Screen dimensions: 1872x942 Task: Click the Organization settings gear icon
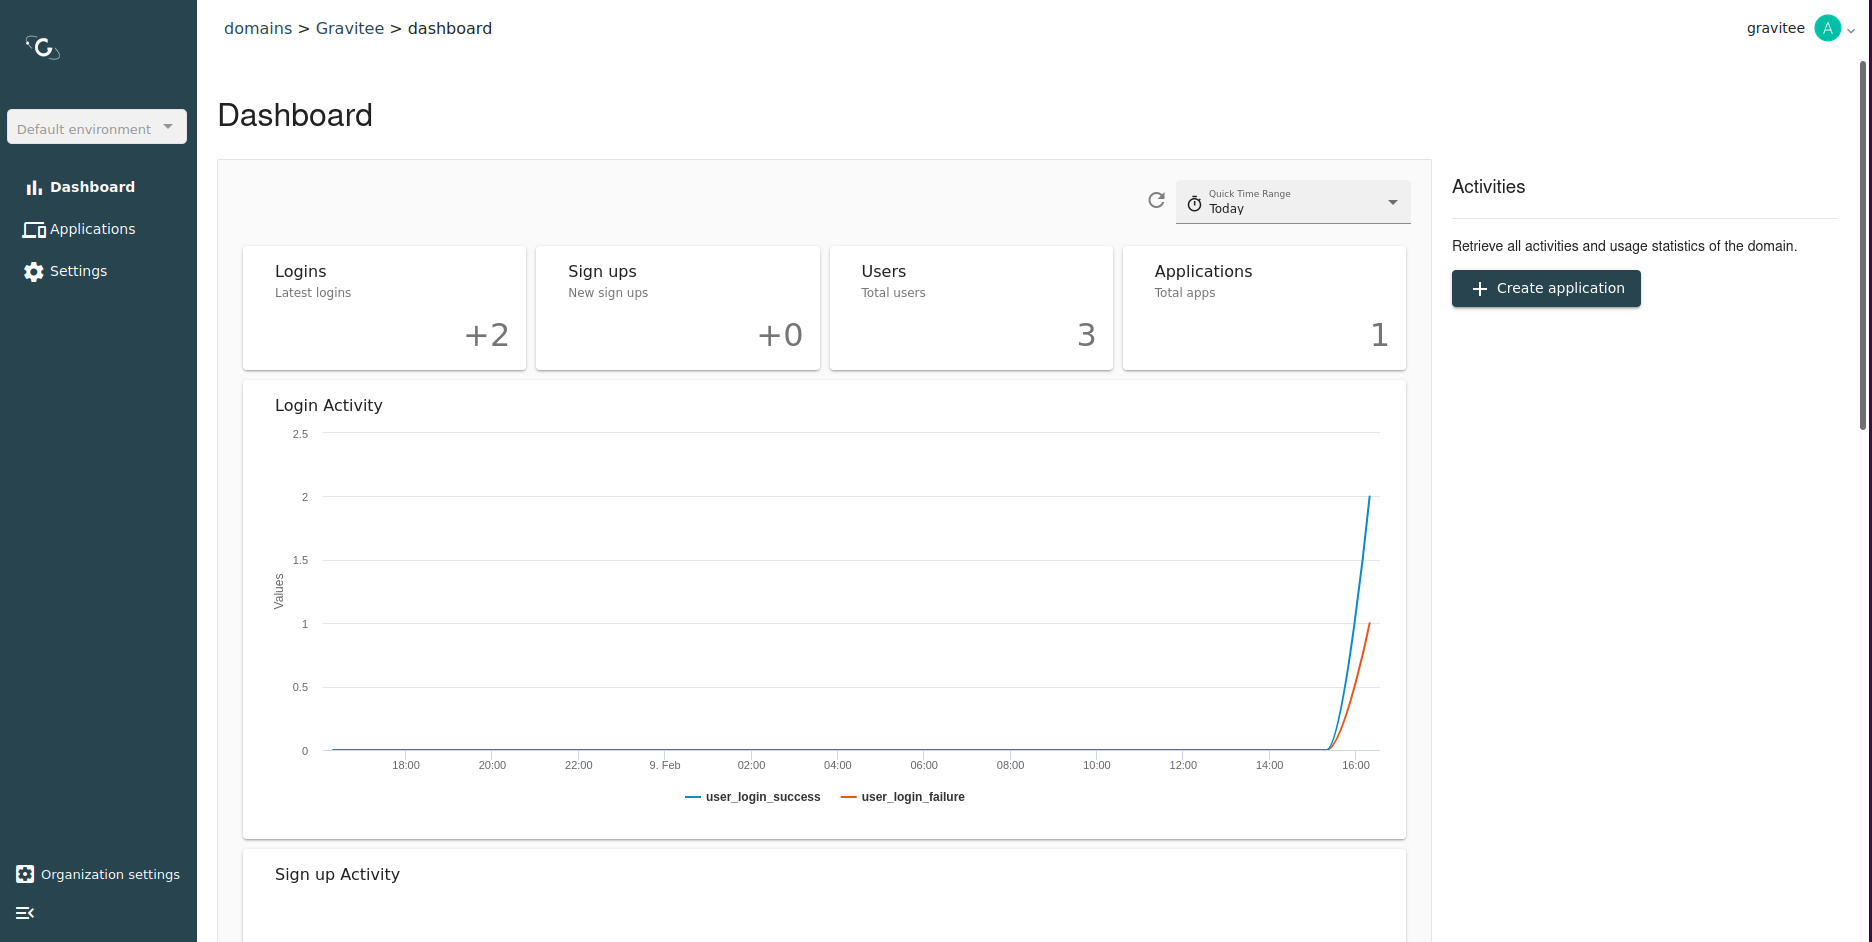[x=27, y=873]
